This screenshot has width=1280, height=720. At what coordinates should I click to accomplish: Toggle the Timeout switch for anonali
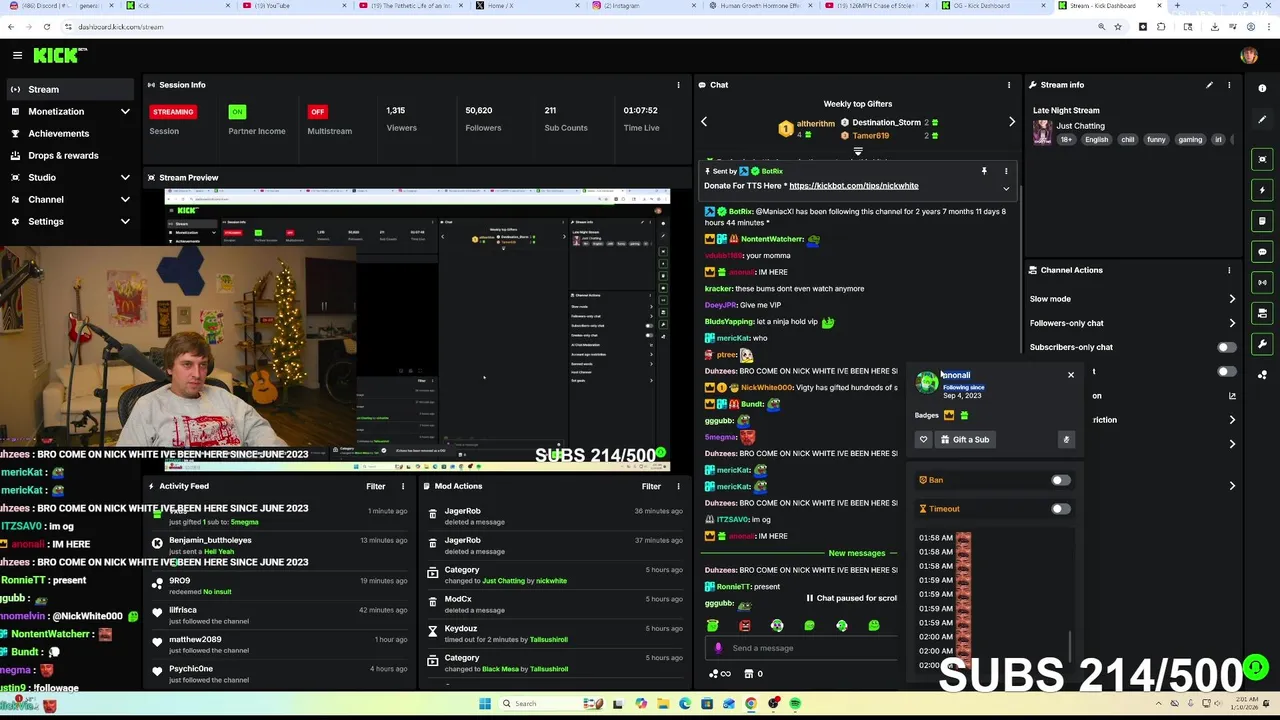tap(1060, 509)
